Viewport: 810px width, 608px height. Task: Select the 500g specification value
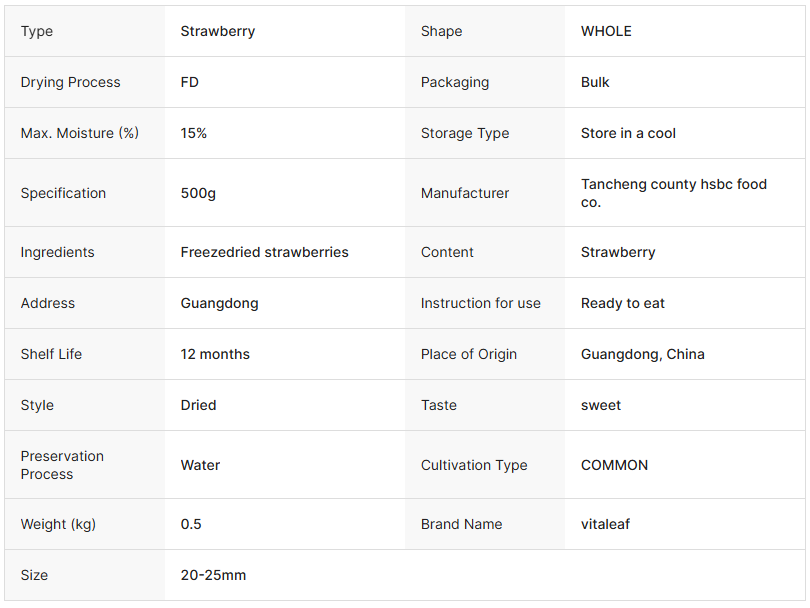click(198, 193)
